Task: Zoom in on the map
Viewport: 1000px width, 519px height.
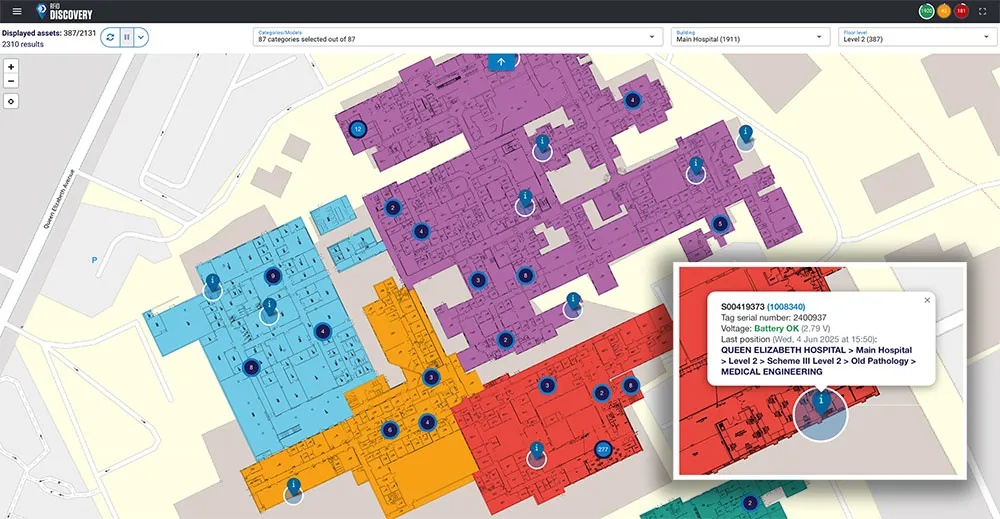Action: point(11,66)
